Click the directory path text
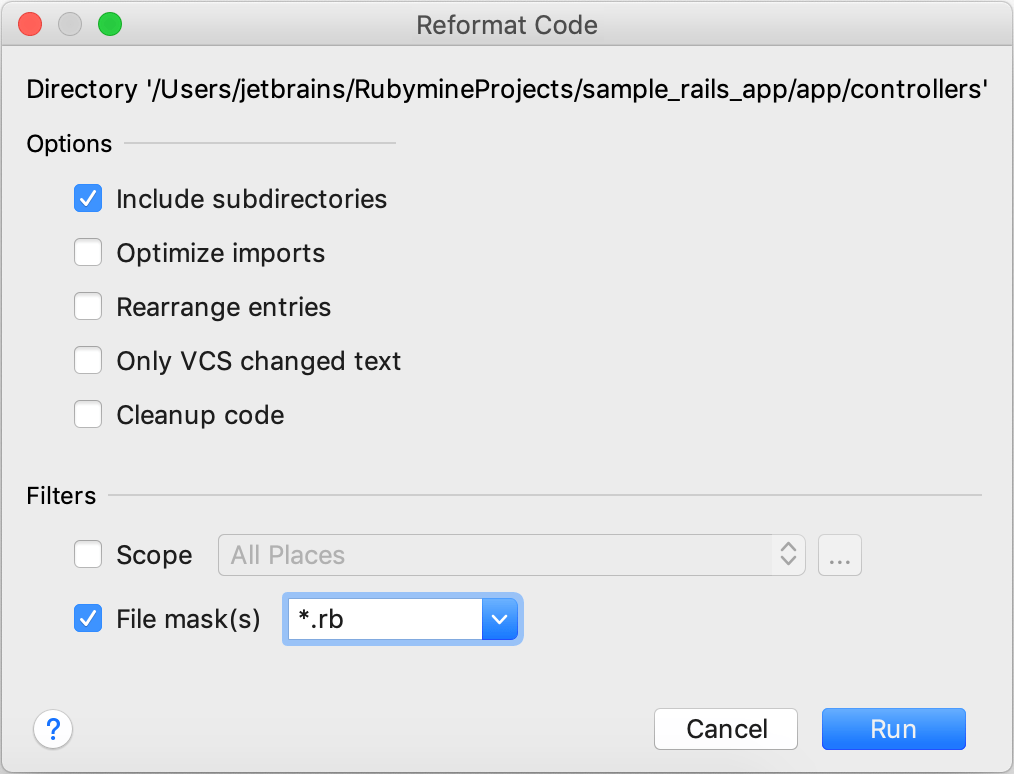The width and height of the screenshot is (1014, 774). [x=507, y=89]
